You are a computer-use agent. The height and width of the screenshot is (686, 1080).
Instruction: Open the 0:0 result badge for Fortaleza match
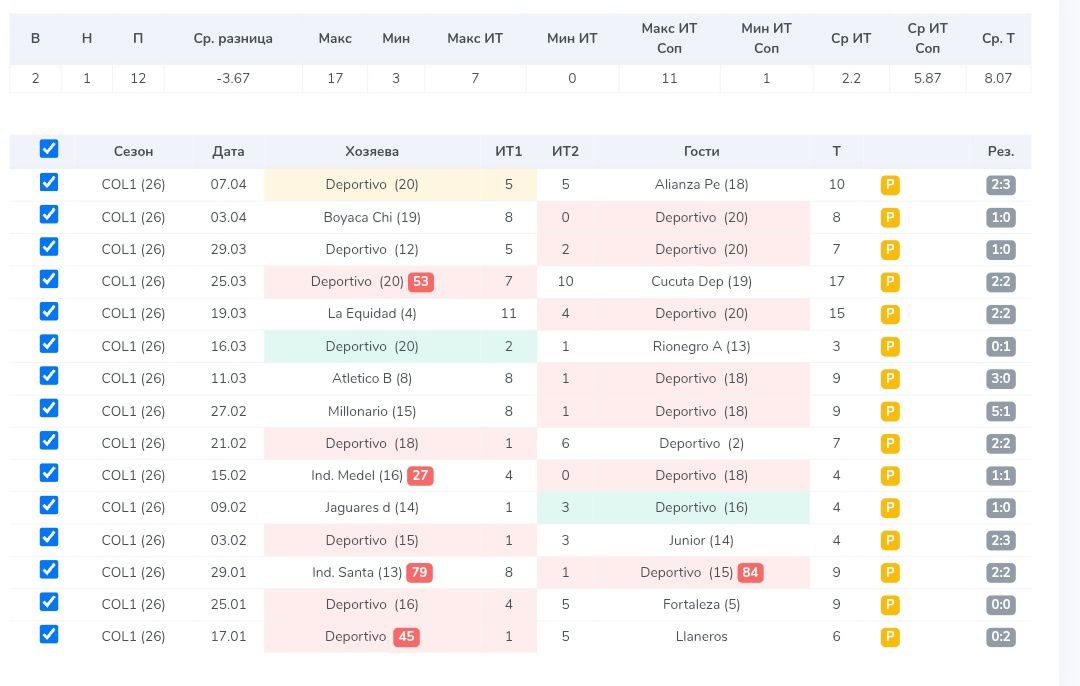(1000, 605)
